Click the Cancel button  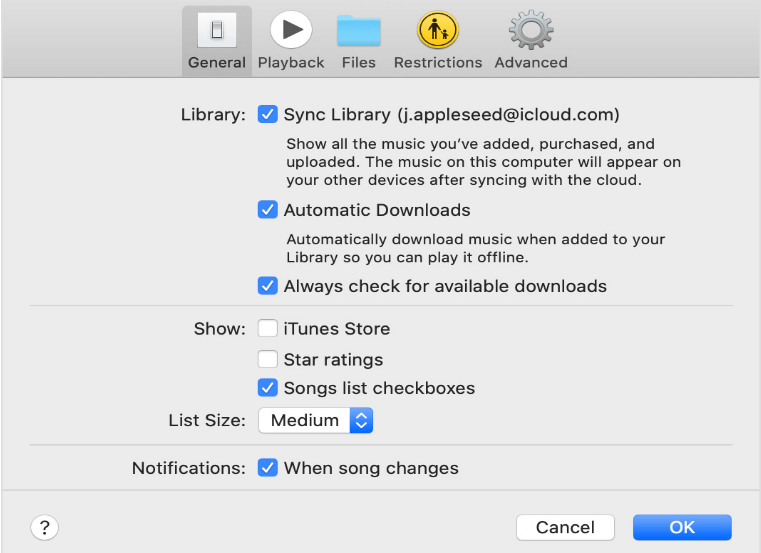point(565,527)
